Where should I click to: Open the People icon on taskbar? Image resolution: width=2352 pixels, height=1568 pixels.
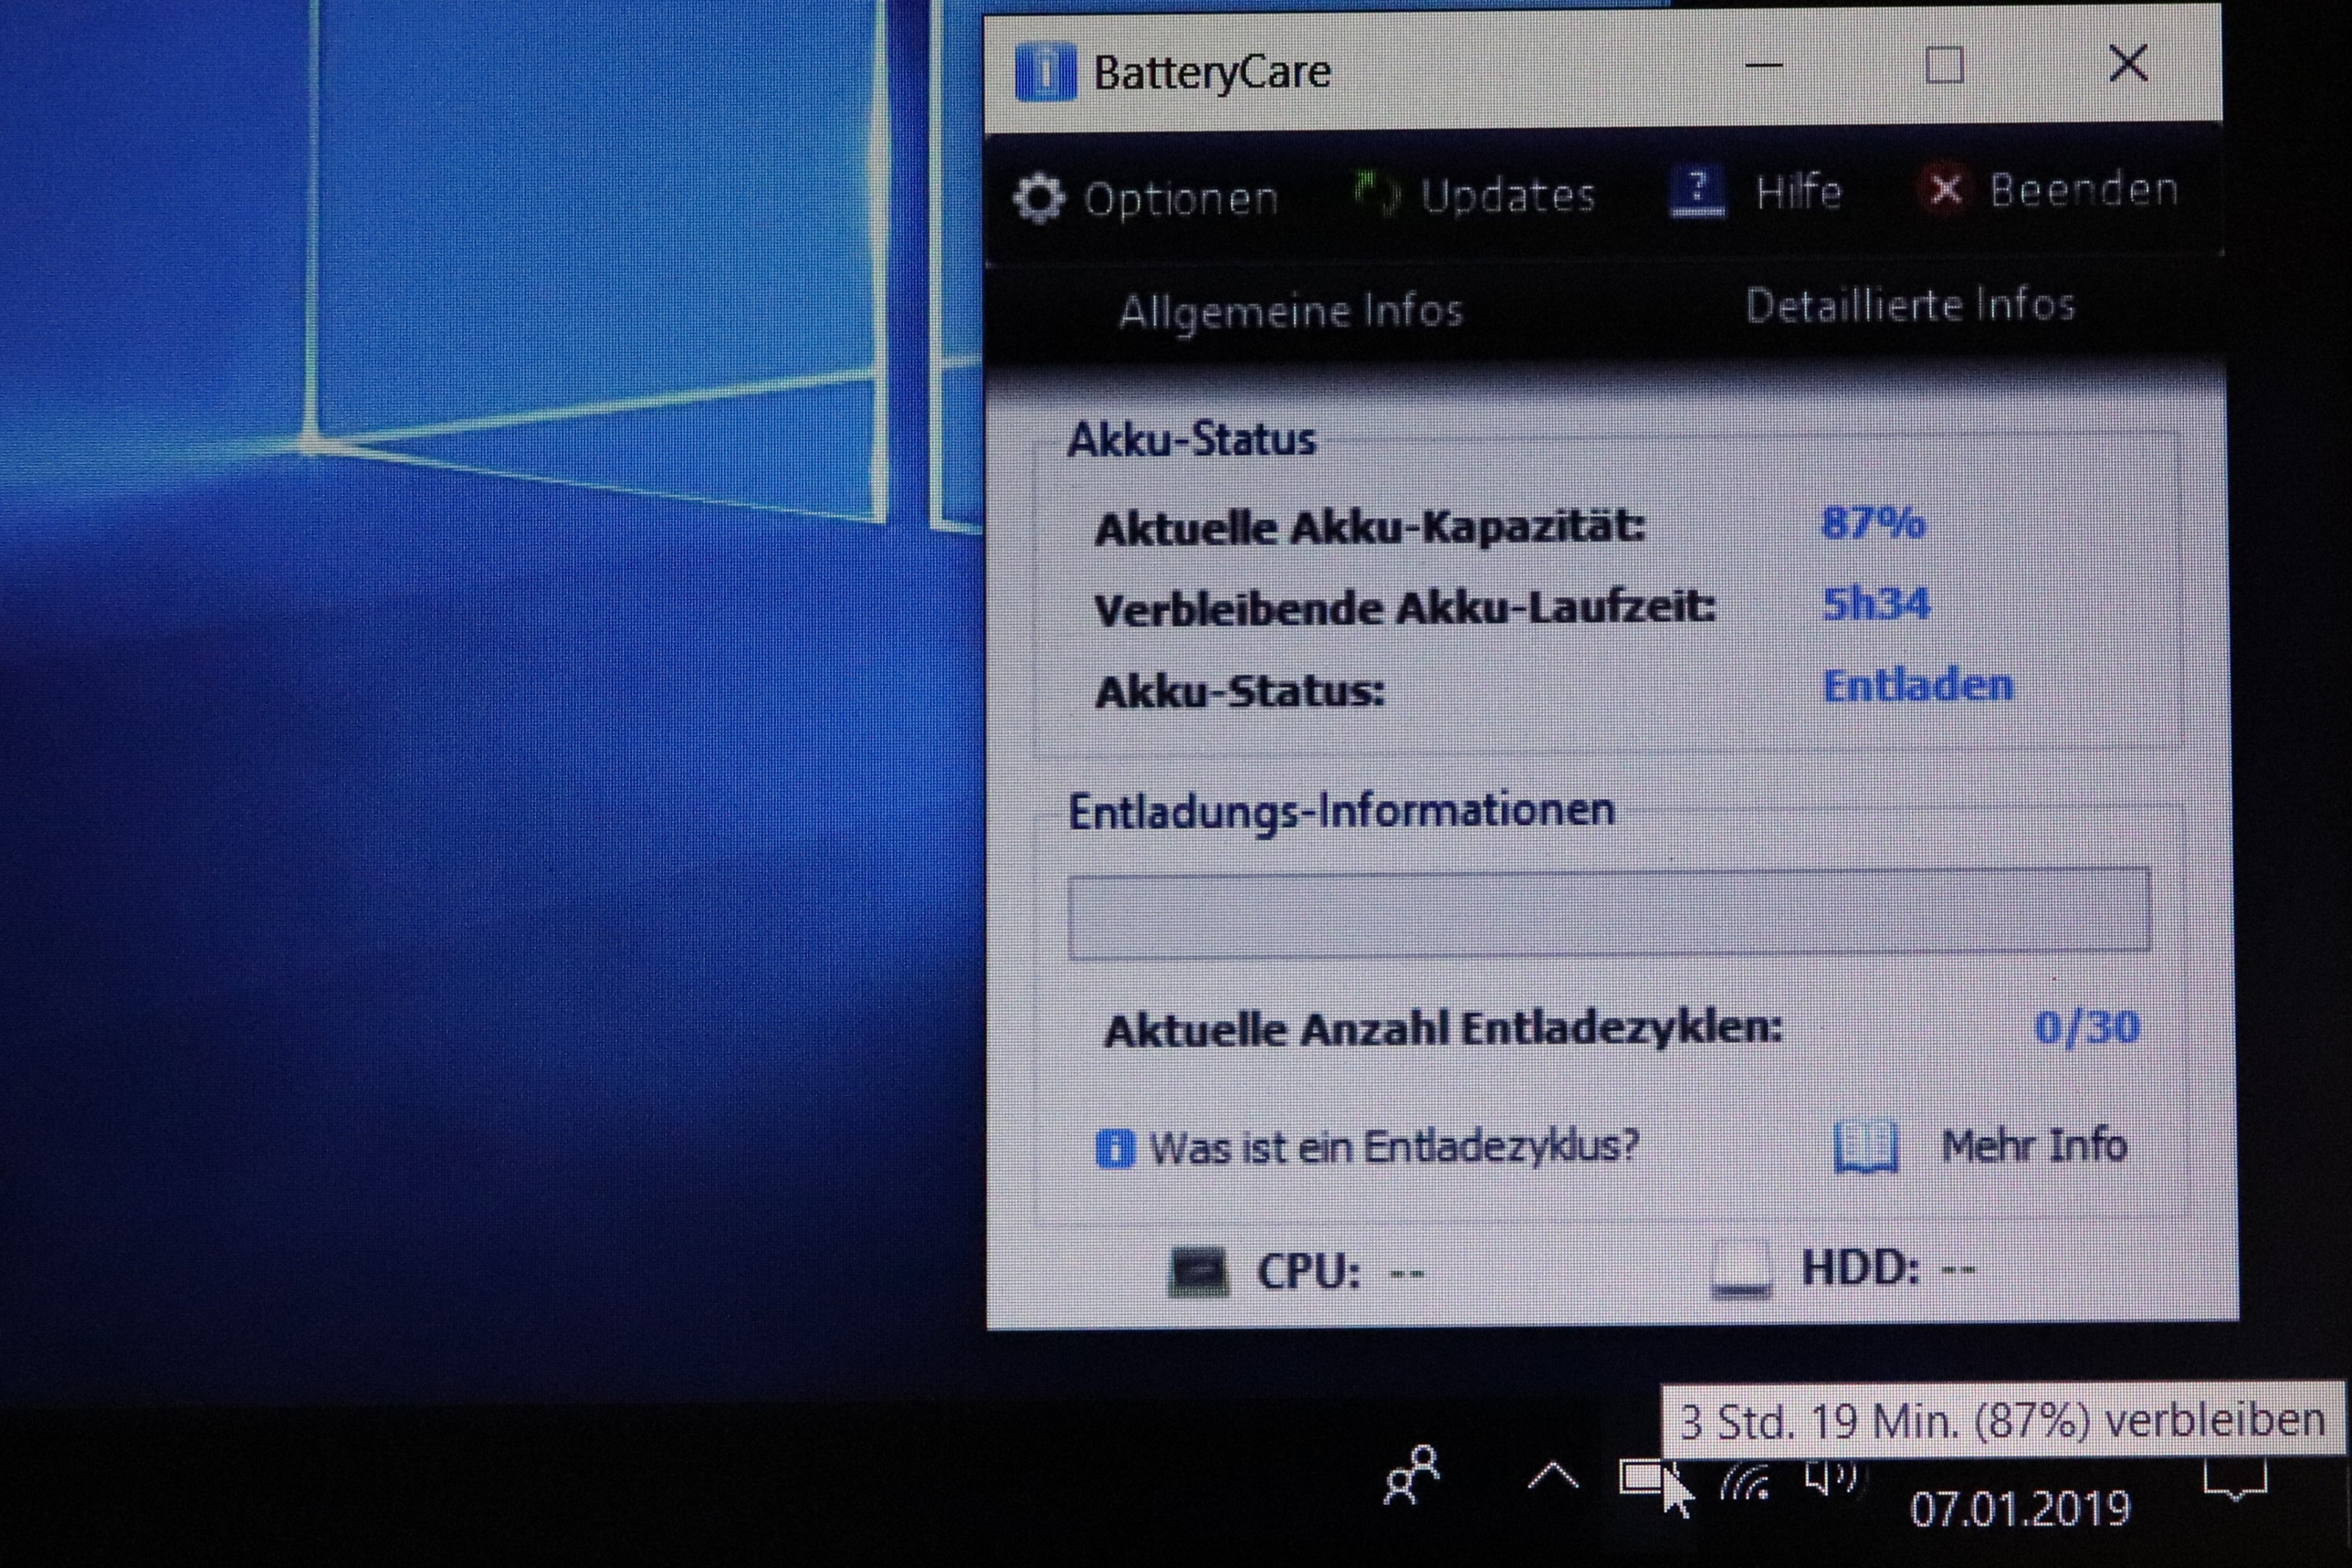point(1411,1475)
